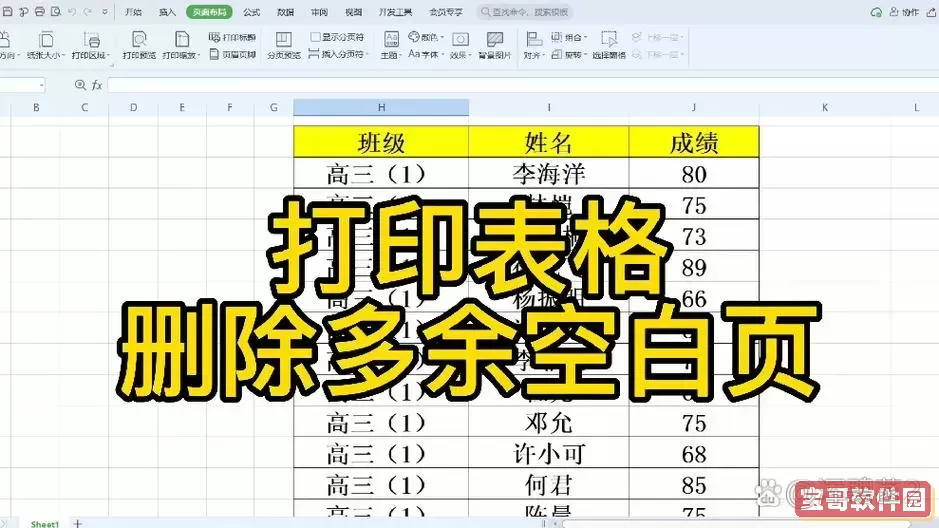This screenshot has width=939, height=528.
Task: Click into the formula bar input
Action: (x=523, y=86)
